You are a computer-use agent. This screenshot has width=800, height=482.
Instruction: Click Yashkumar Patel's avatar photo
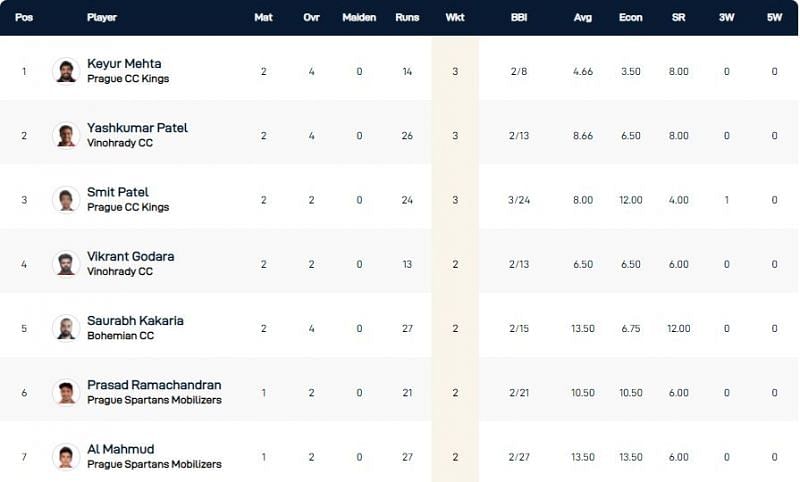66,135
